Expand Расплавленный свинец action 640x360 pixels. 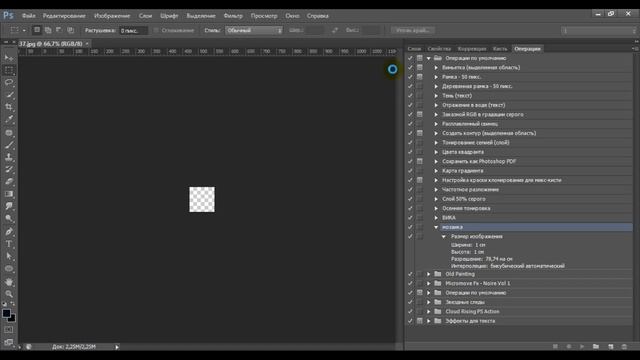tap(436, 124)
